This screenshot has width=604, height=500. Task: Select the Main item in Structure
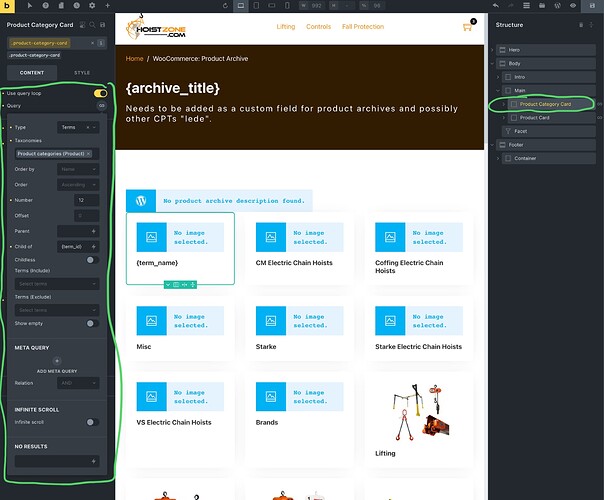(549, 91)
